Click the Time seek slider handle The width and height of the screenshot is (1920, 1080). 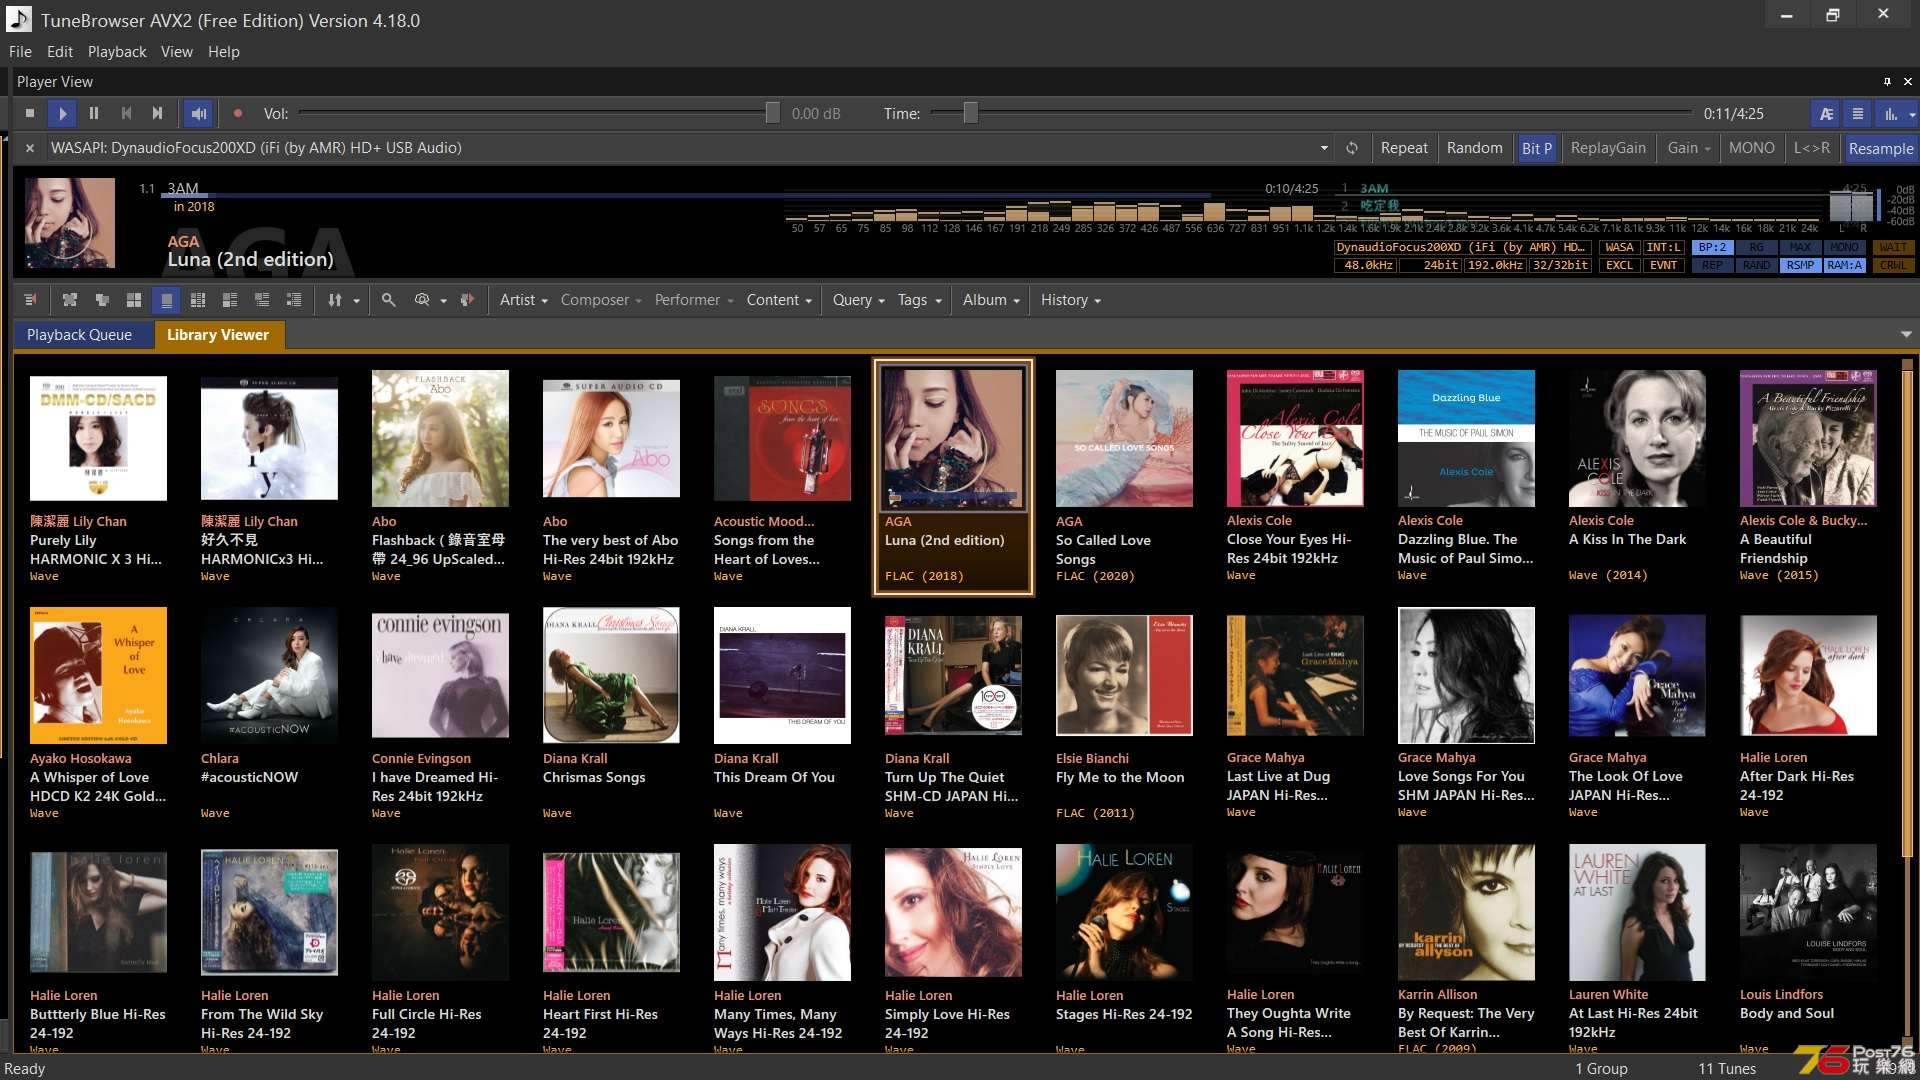click(970, 114)
